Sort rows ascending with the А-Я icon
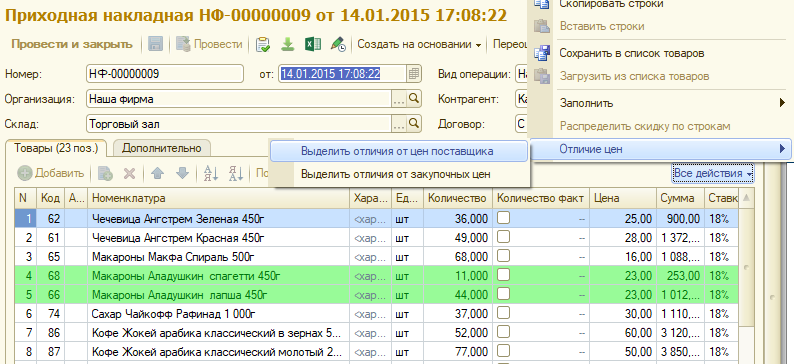The image size is (794, 364). pos(211,173)
